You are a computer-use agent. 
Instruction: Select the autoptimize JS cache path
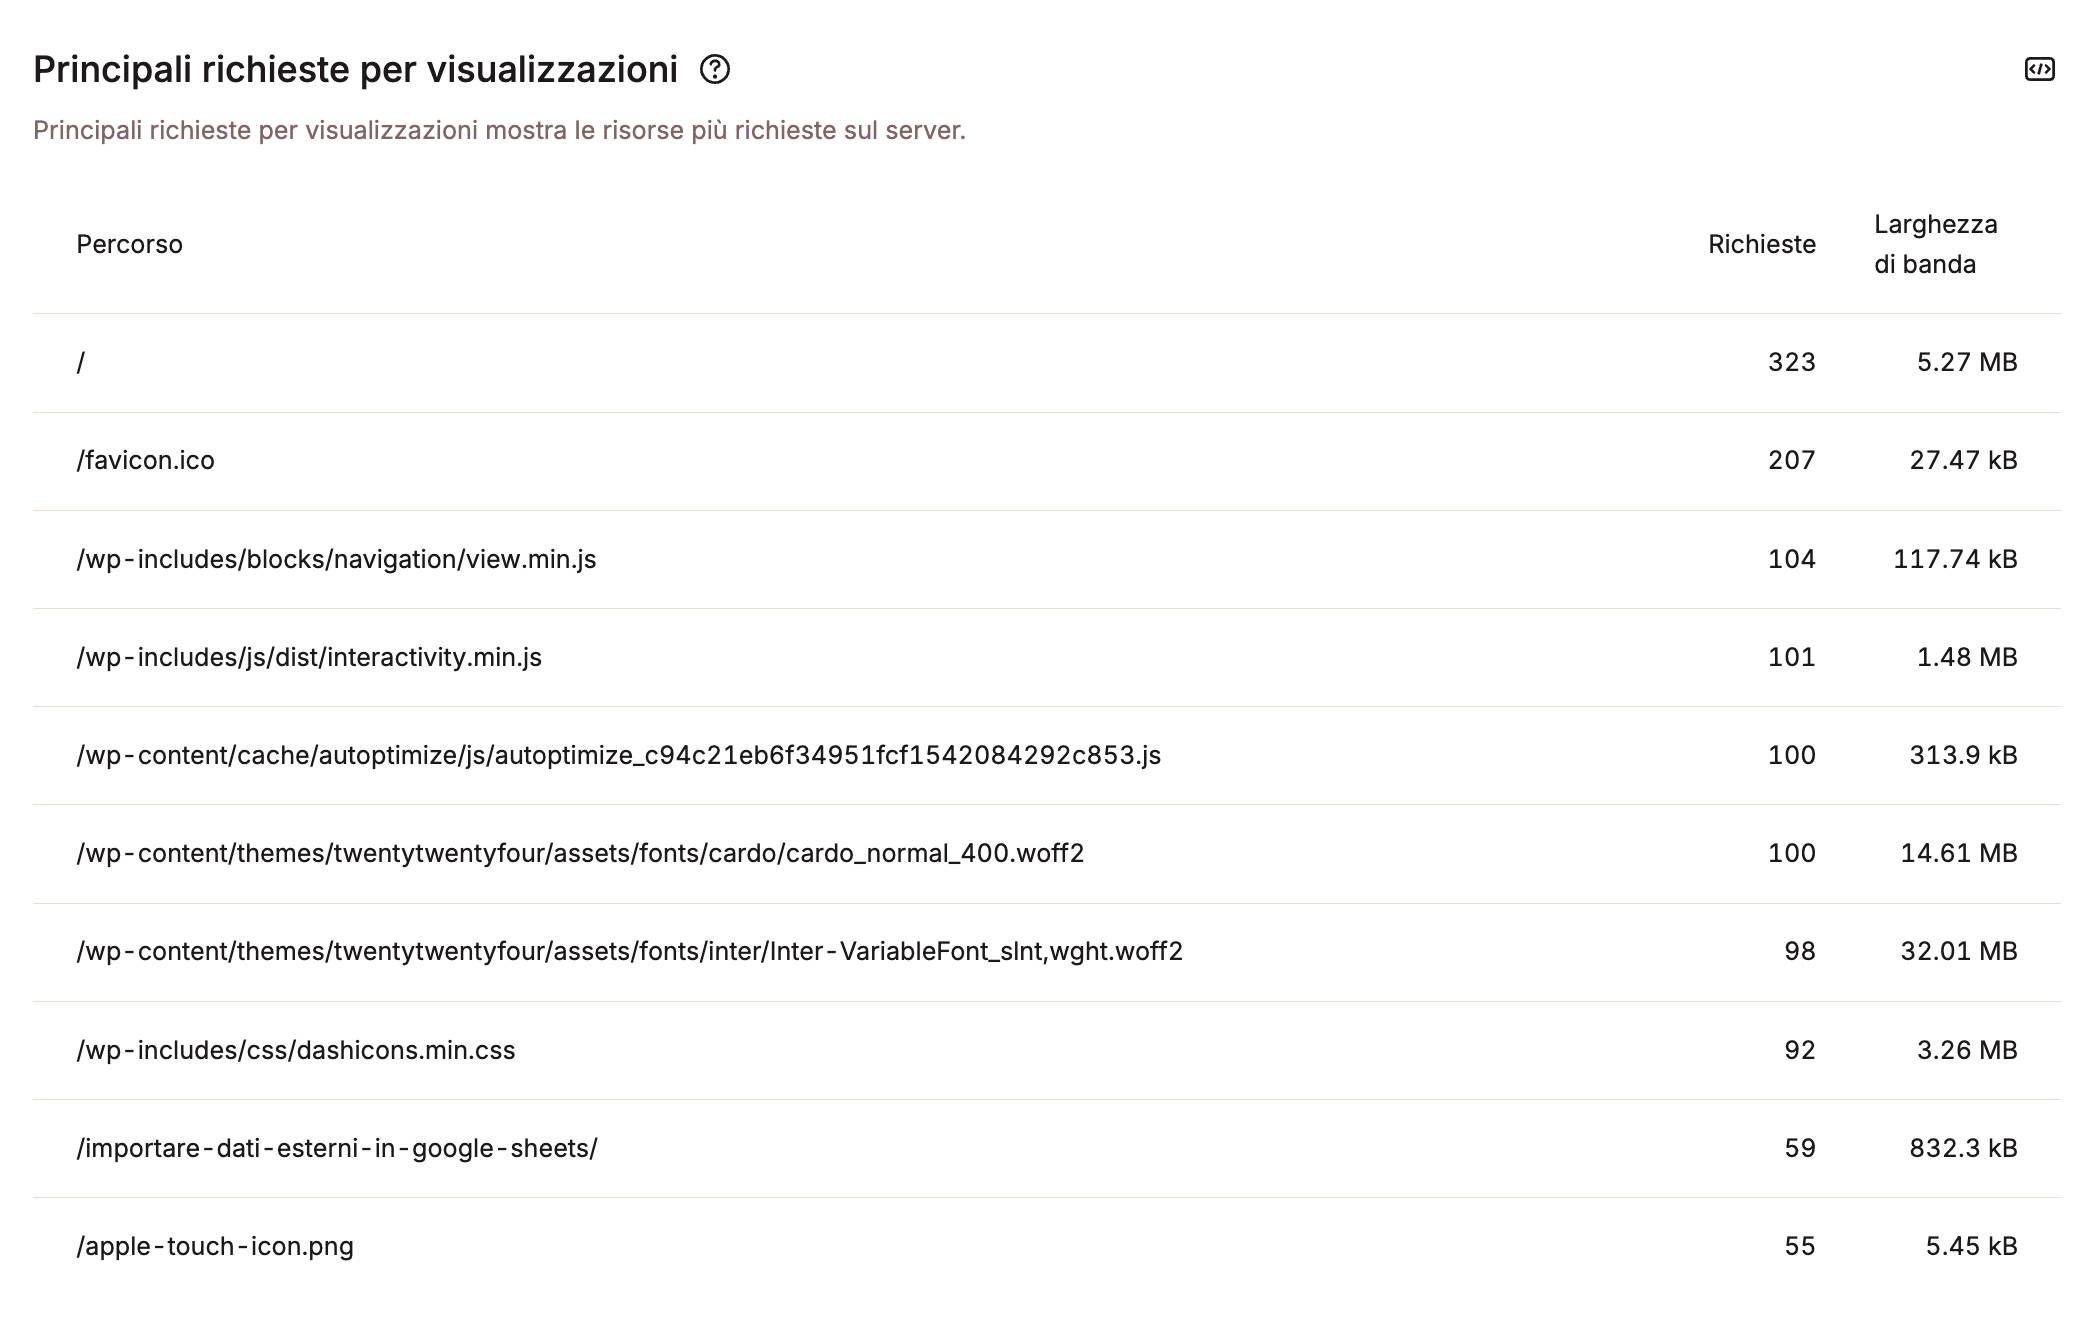[x=618, y=755]
